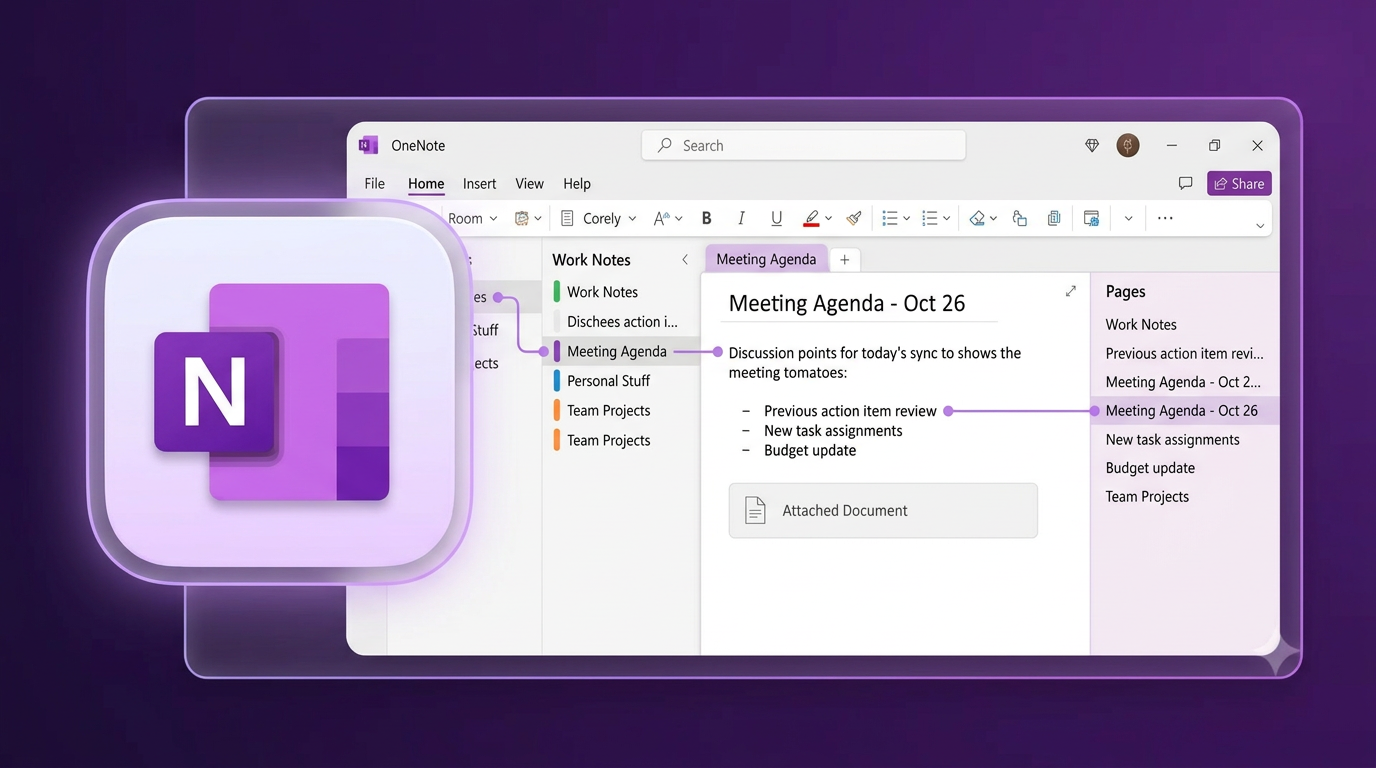
Task: Click the Work Notes notebook header
Action: (591, 259)
